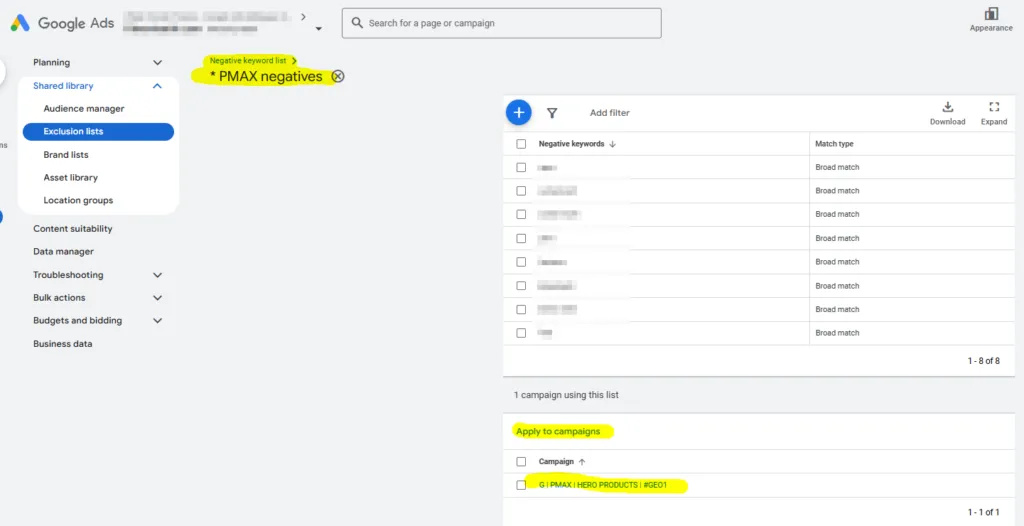Screen dimensions: 1024x526
Task: Click the Campaign column header
Action: [556, 461]
